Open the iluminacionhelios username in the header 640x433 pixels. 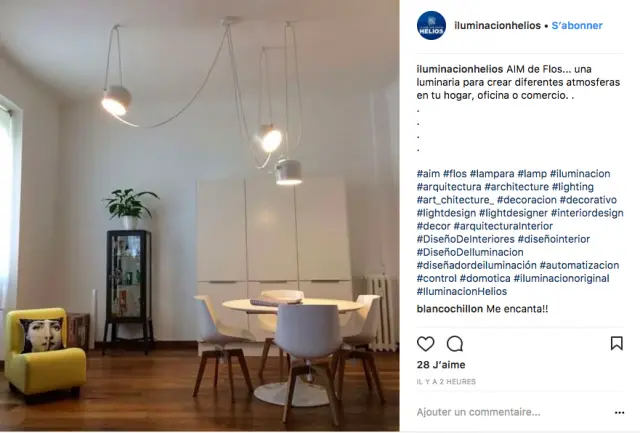pos(497,25)
